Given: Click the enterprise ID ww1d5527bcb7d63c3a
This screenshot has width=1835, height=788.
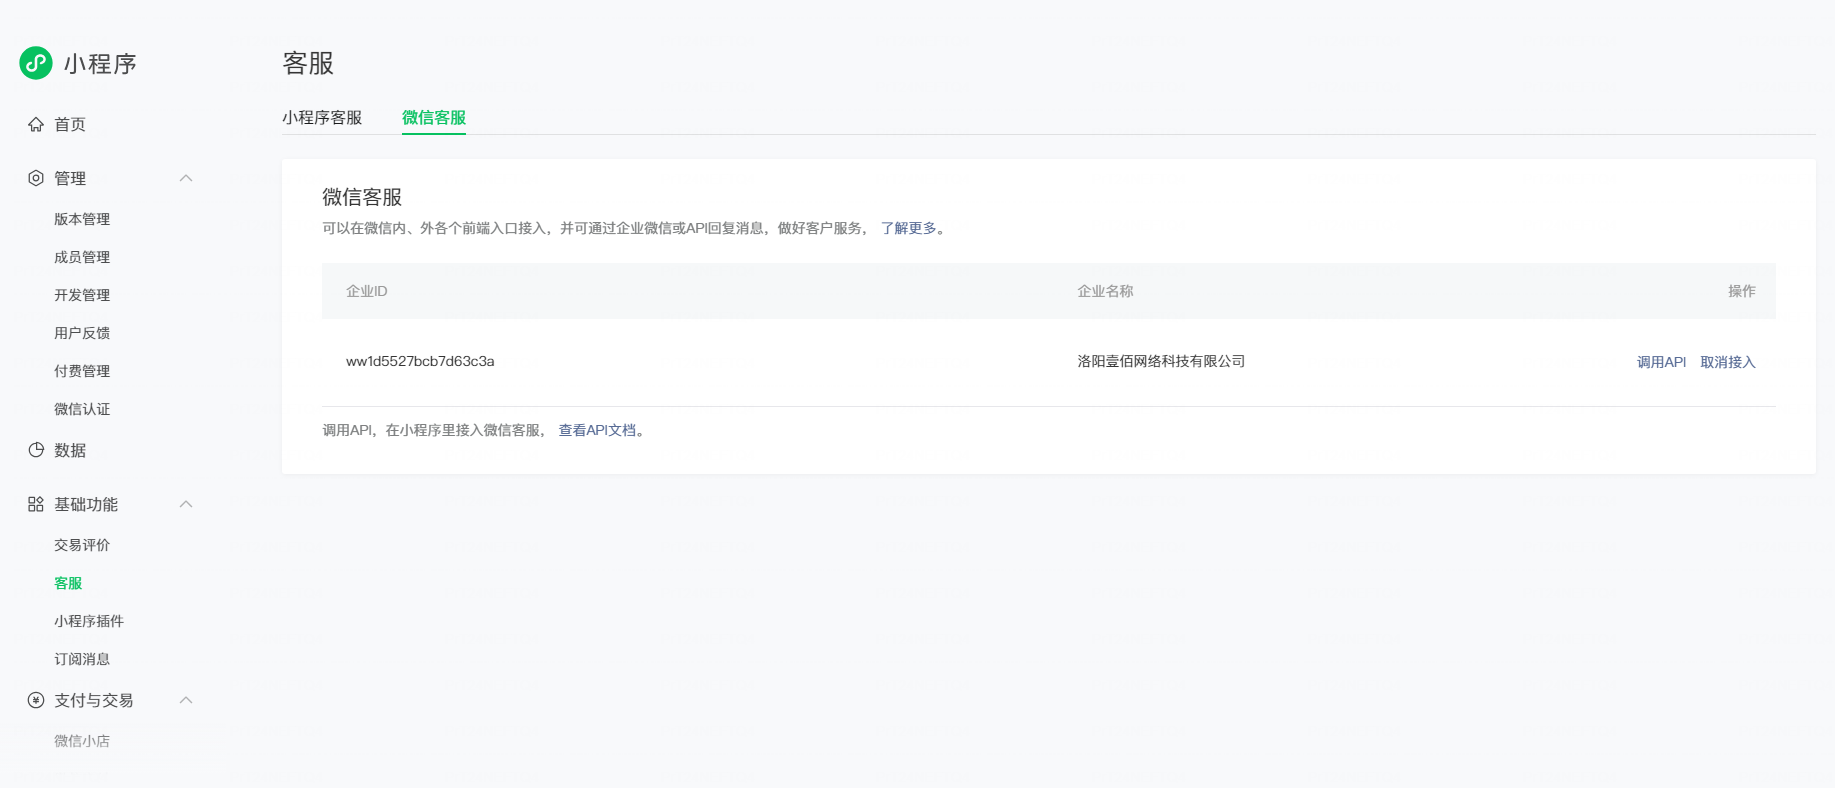Looking at the screenshot, I should (x=420, y=361).
